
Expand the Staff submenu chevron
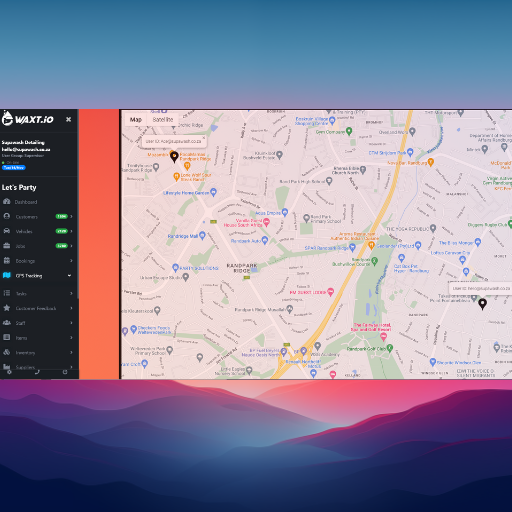tap(71, 323)
